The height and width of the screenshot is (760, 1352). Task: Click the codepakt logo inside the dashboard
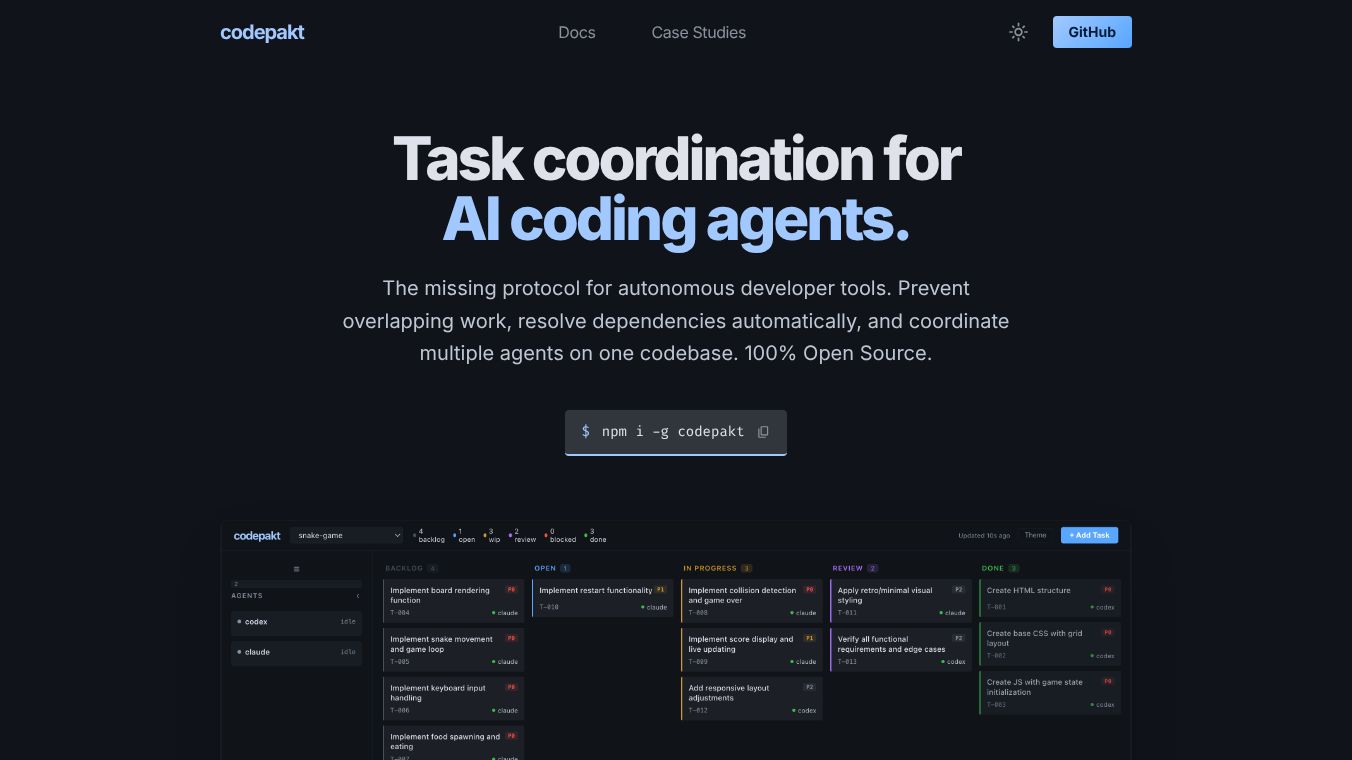pos(257,535)
